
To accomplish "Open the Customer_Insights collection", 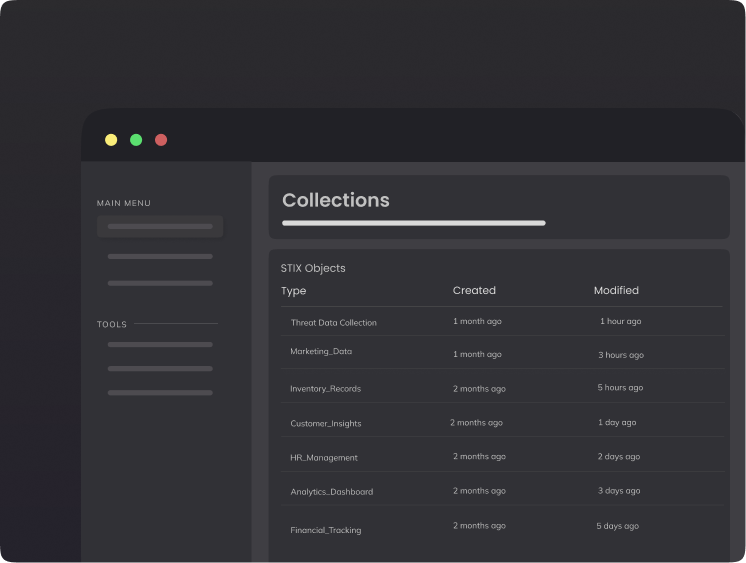I will pos(326,424).
